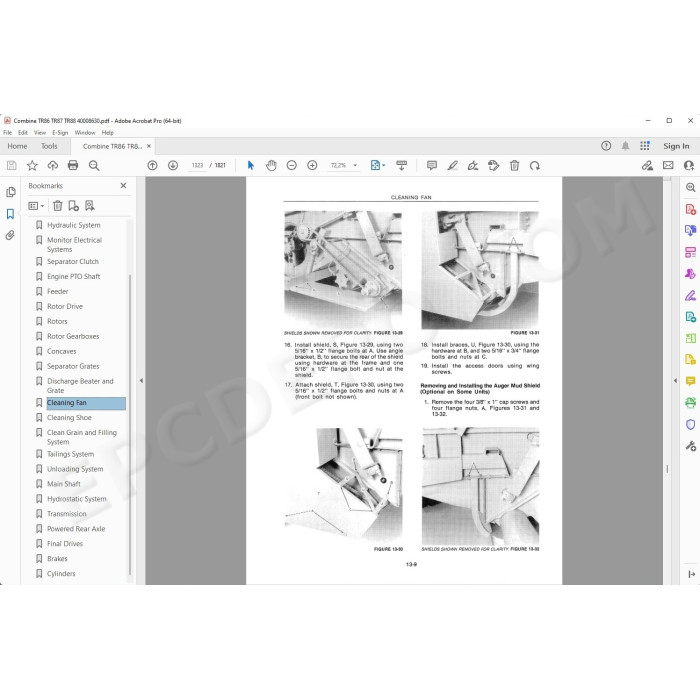Open the Attachments paperclip panel
This screenshot has width=700, height=700.
point(10,235)
